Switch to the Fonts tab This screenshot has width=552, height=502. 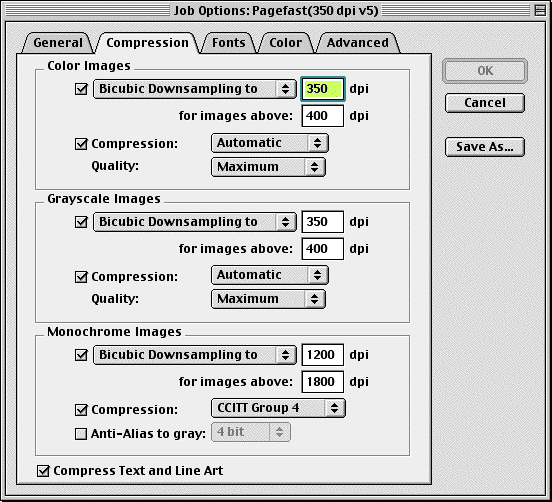[228, 43]
